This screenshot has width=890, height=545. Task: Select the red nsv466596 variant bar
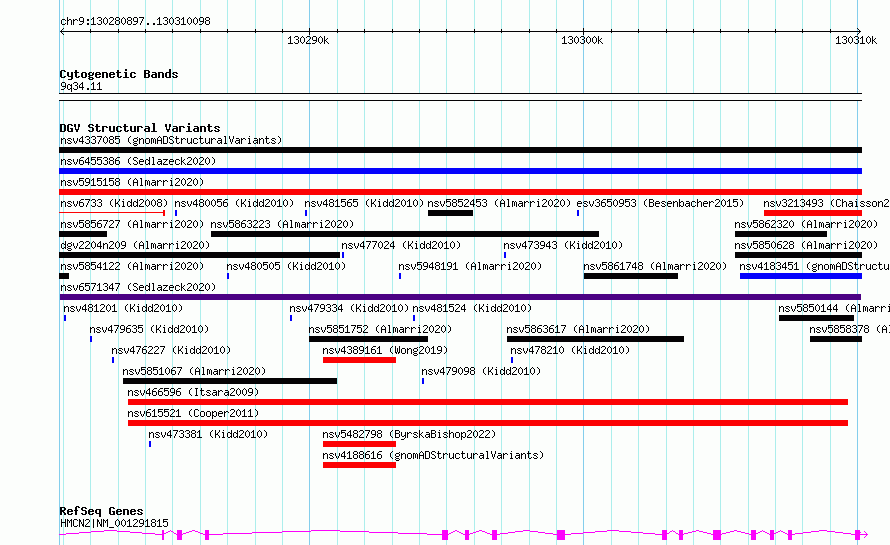(x=488, y=402)
